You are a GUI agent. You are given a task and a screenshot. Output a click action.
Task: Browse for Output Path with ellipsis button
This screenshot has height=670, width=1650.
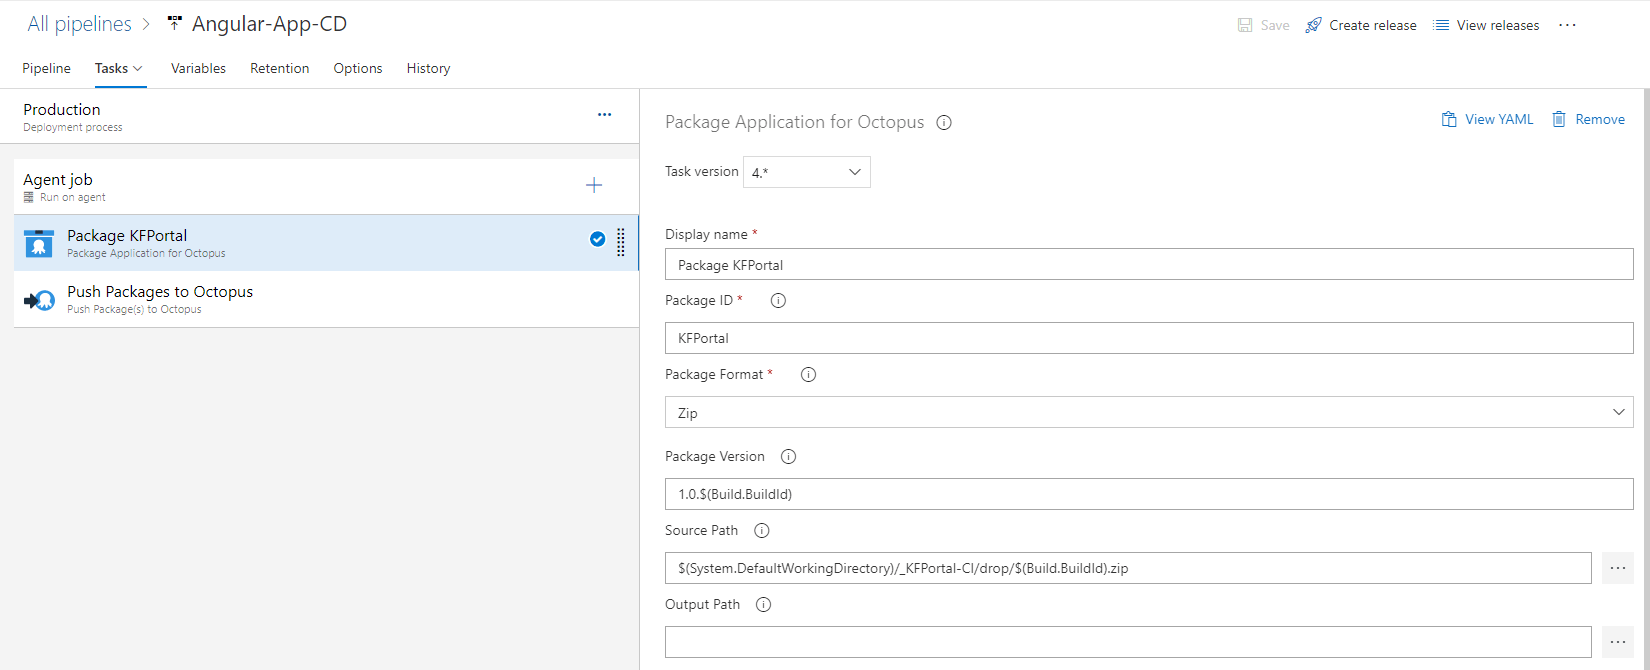pos(1618,642)
